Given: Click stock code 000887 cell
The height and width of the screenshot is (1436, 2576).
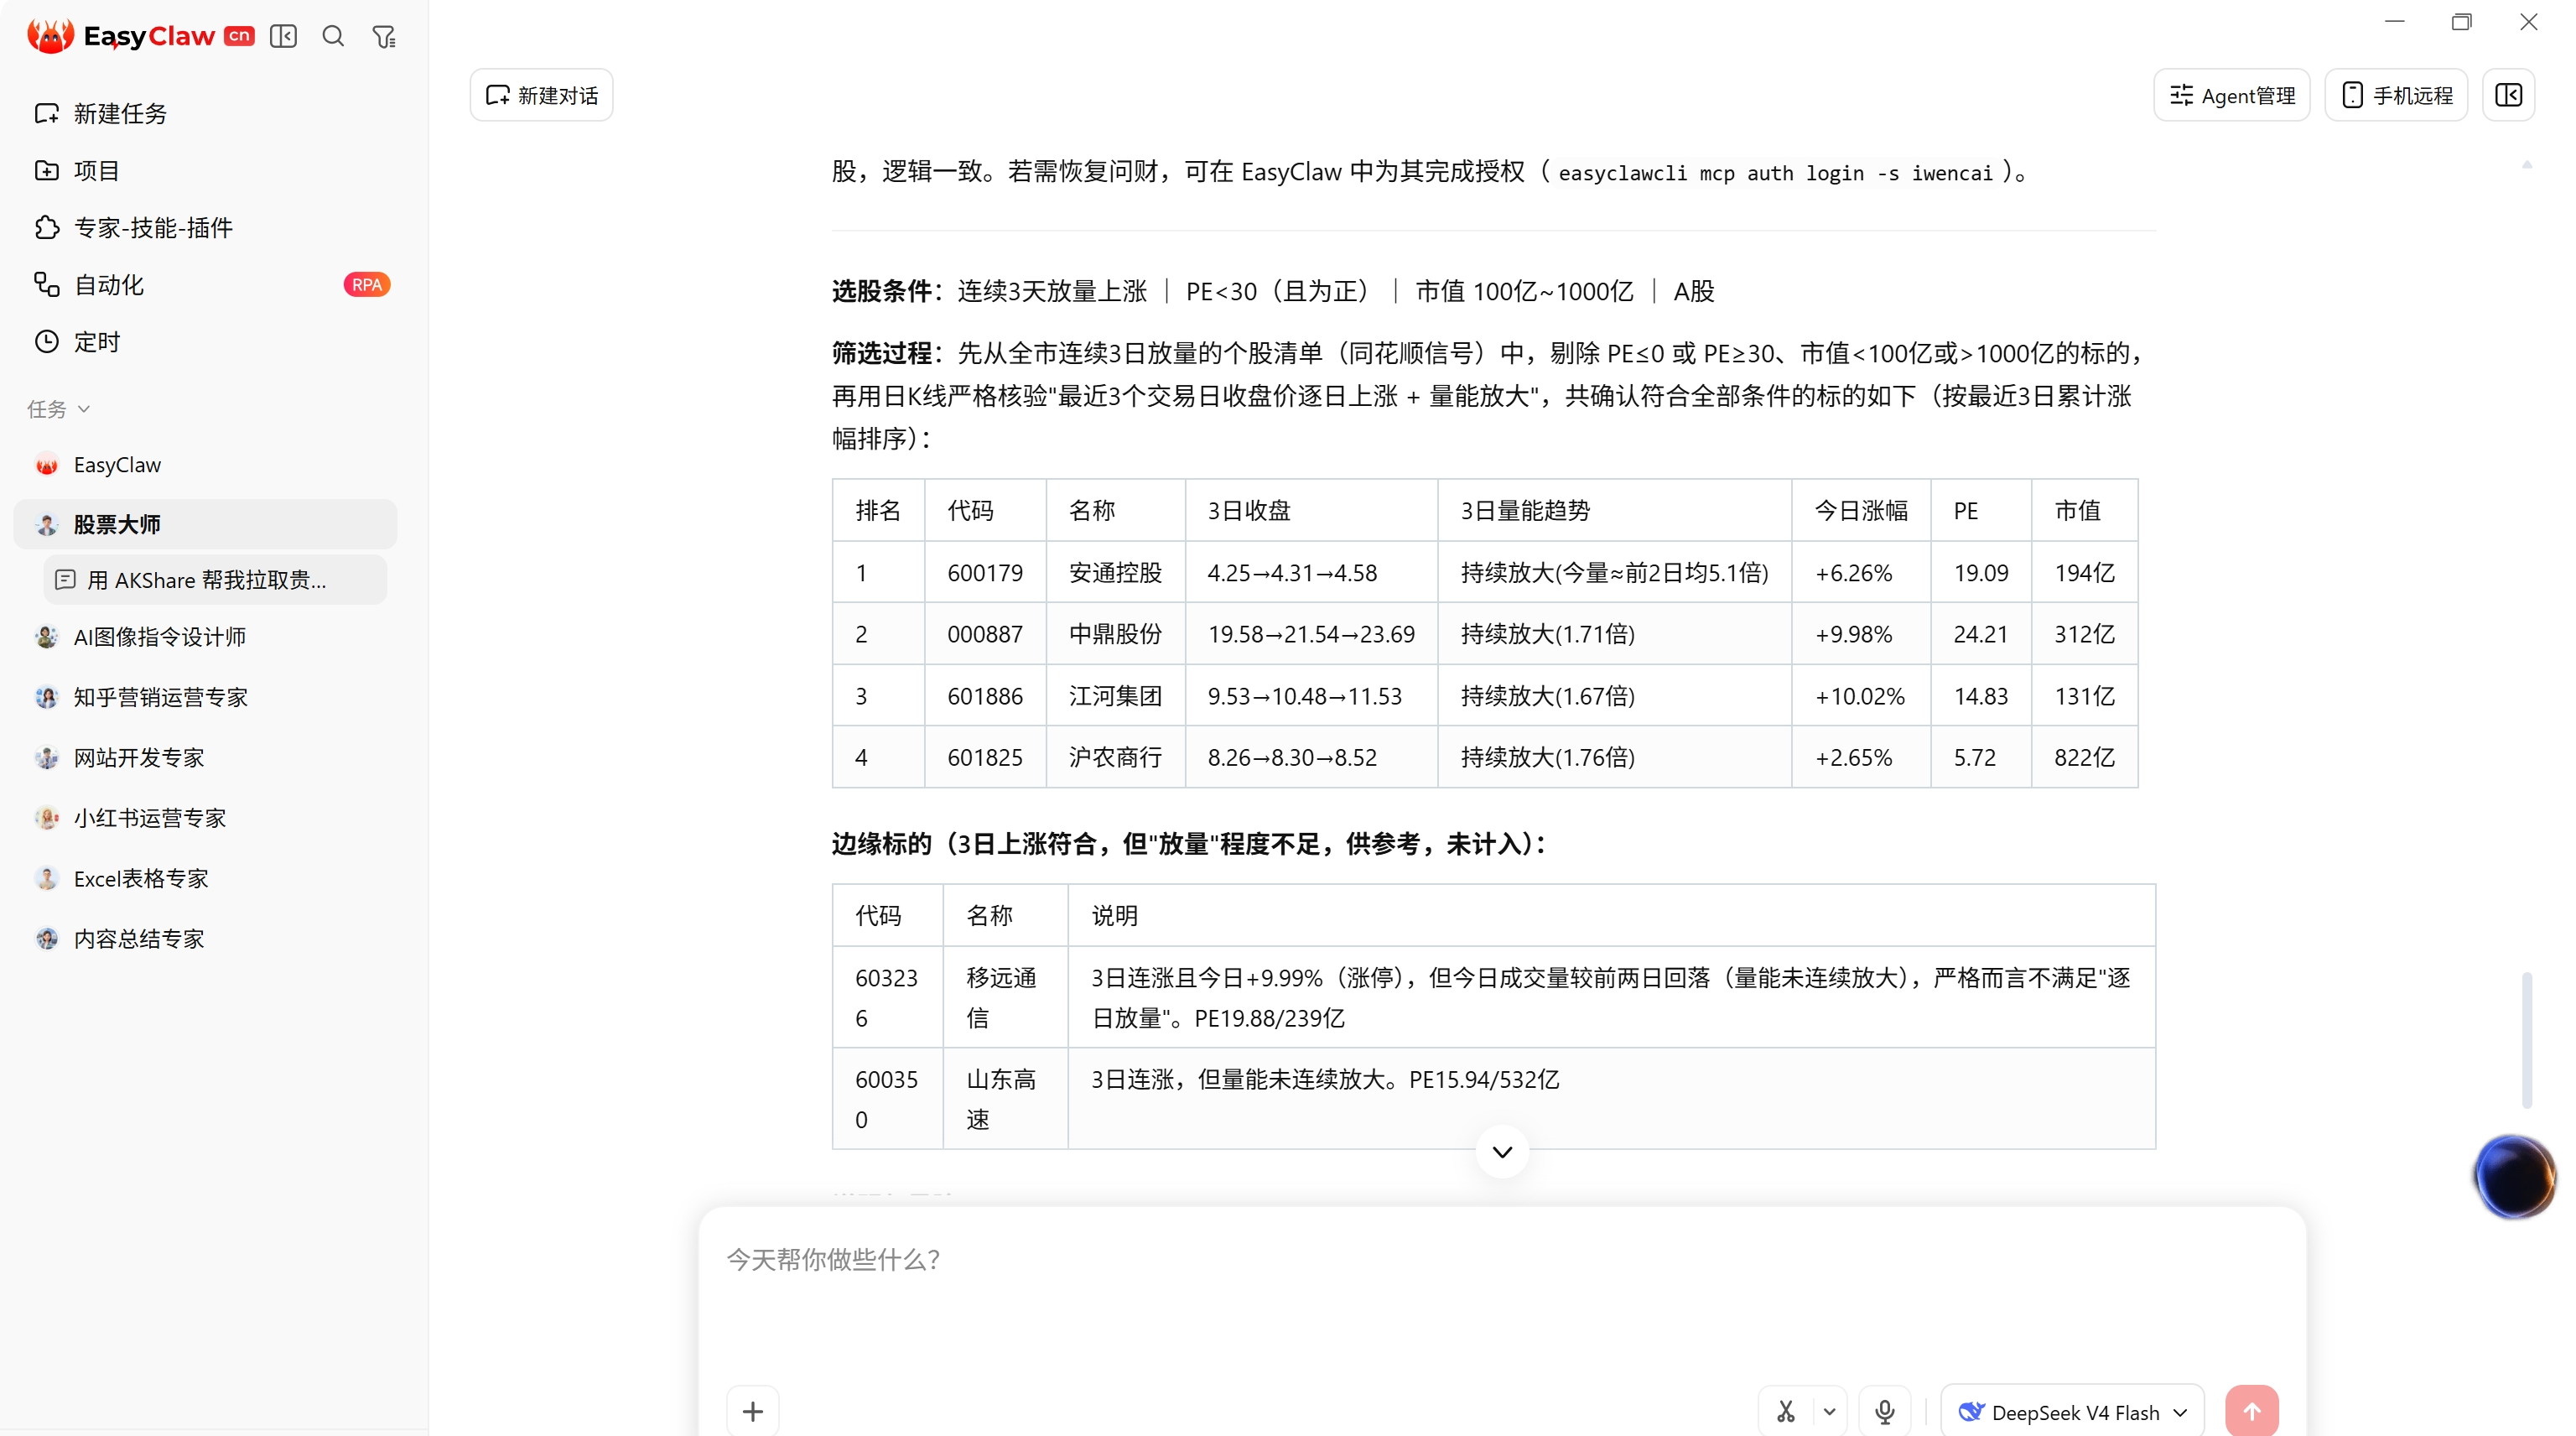Looking at the screenshot, I should tap(985, 634).
